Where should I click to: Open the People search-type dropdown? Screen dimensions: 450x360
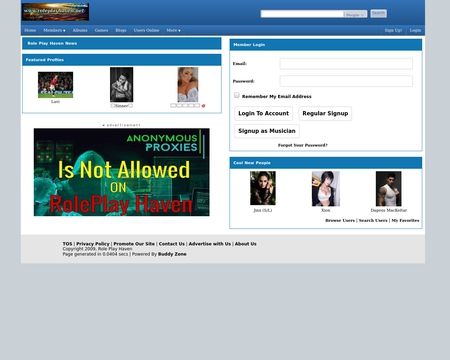click(355, 14)
